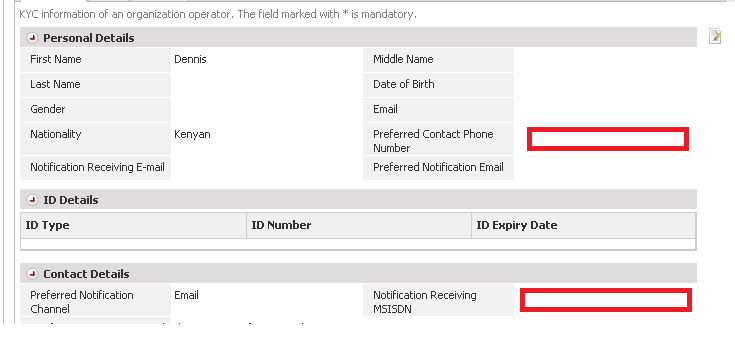Screen dimensions: 735x360
Task: Click the Preferred Notification Email label
Action: click(438, 167)
